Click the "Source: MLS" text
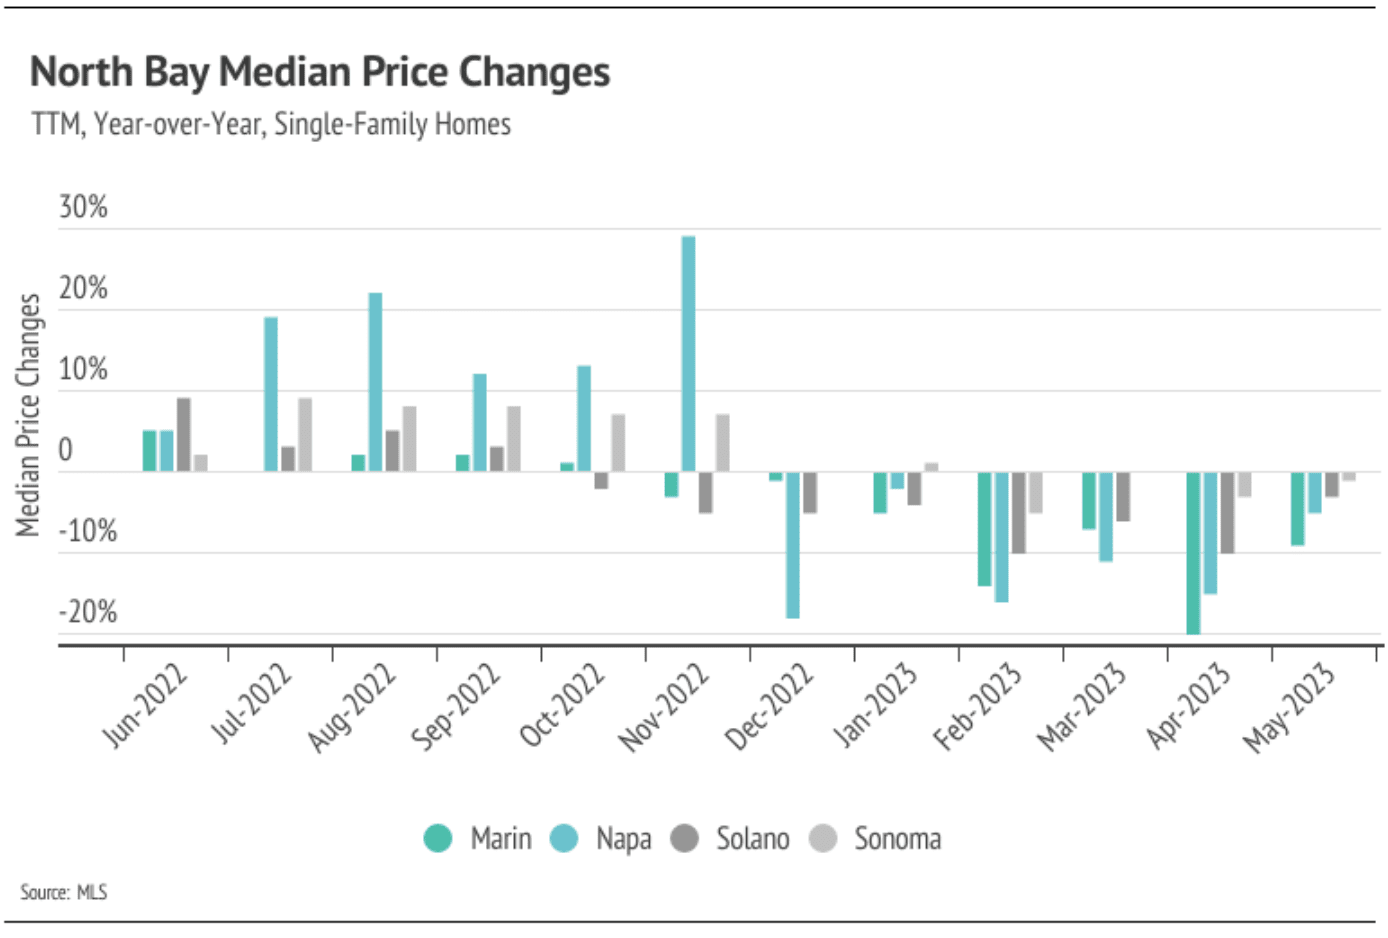Image resolution: width=1388 pixels, height=938 pixels. click(63, 892)
